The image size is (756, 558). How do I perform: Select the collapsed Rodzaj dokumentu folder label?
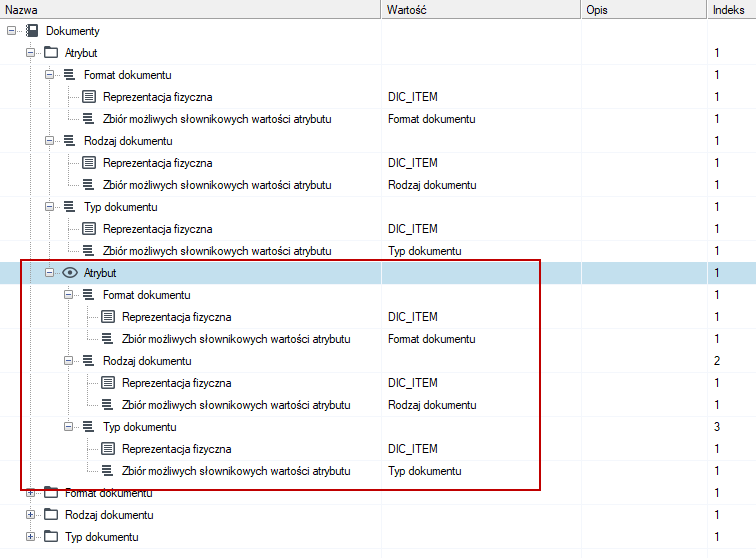[109, 515]
